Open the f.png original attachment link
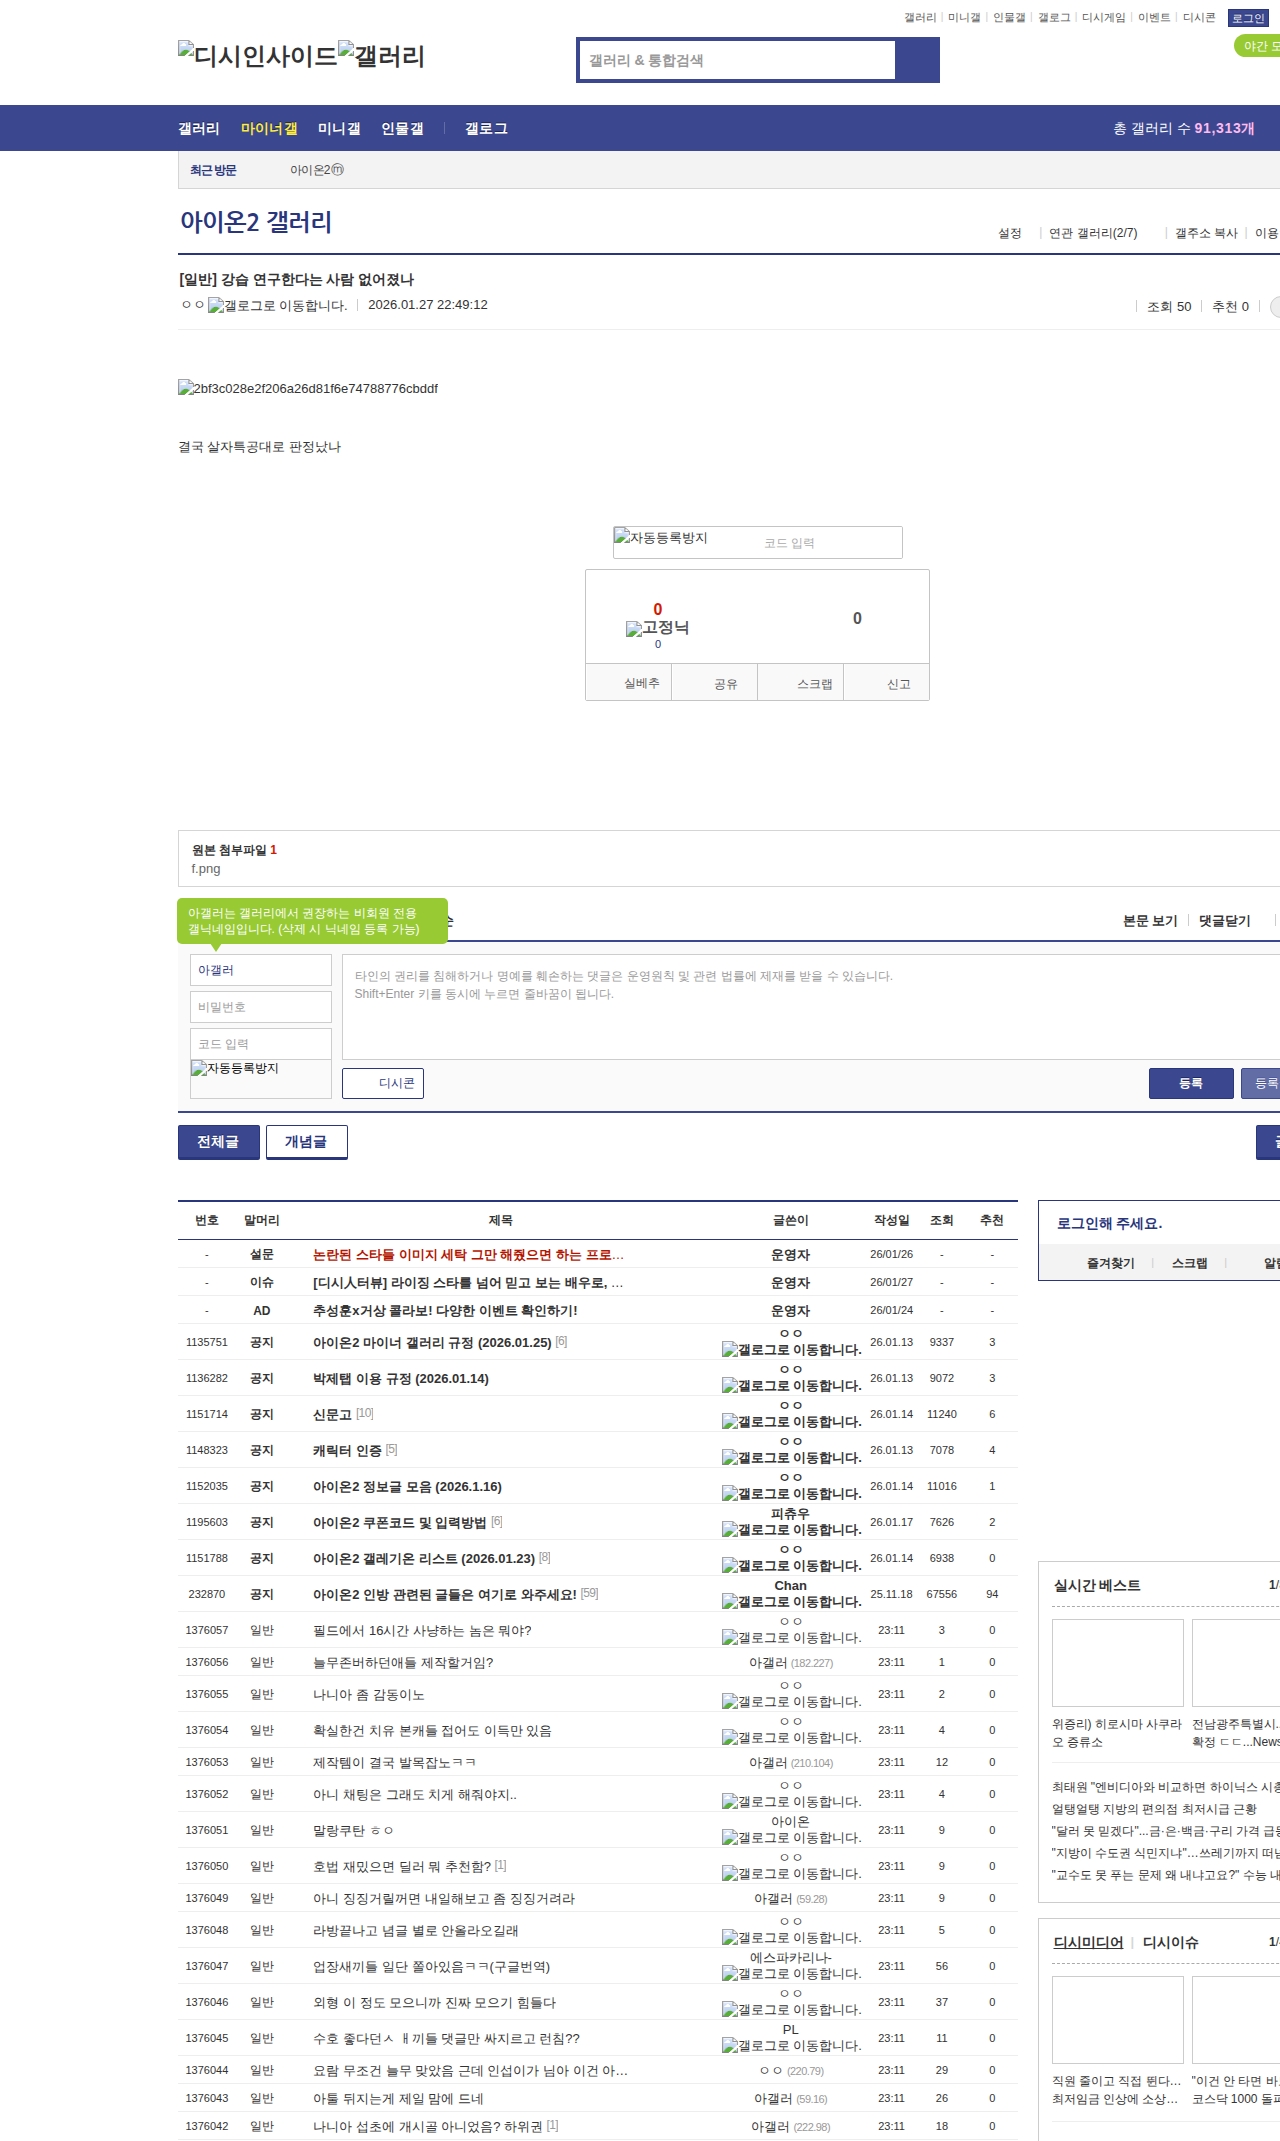 (206, 869)
